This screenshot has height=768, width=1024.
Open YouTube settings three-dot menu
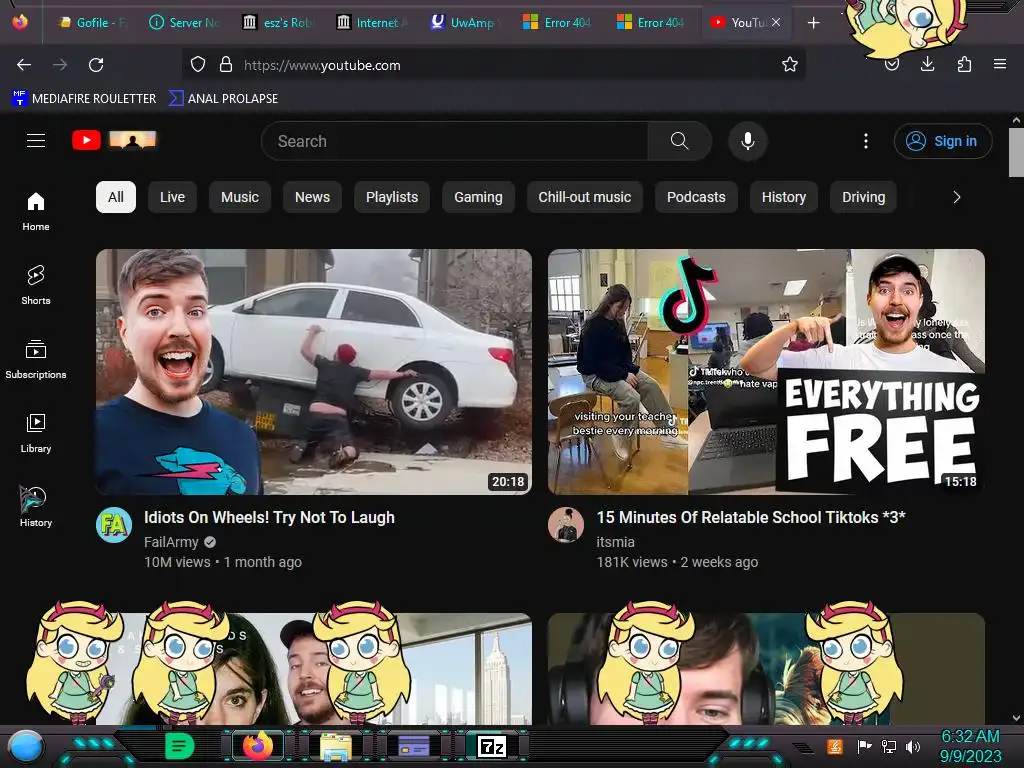coord(866,141)
